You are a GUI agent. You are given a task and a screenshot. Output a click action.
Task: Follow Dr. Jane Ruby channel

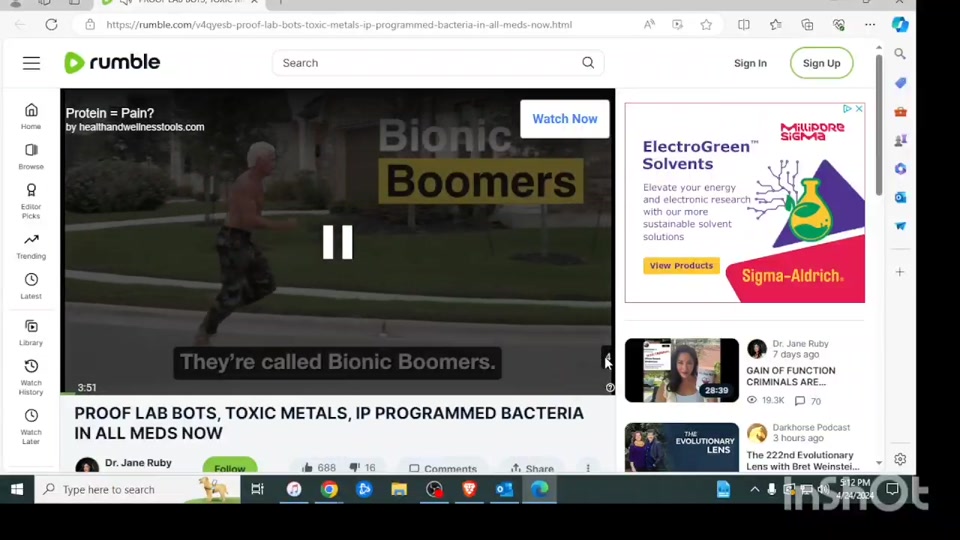point(229,468)
